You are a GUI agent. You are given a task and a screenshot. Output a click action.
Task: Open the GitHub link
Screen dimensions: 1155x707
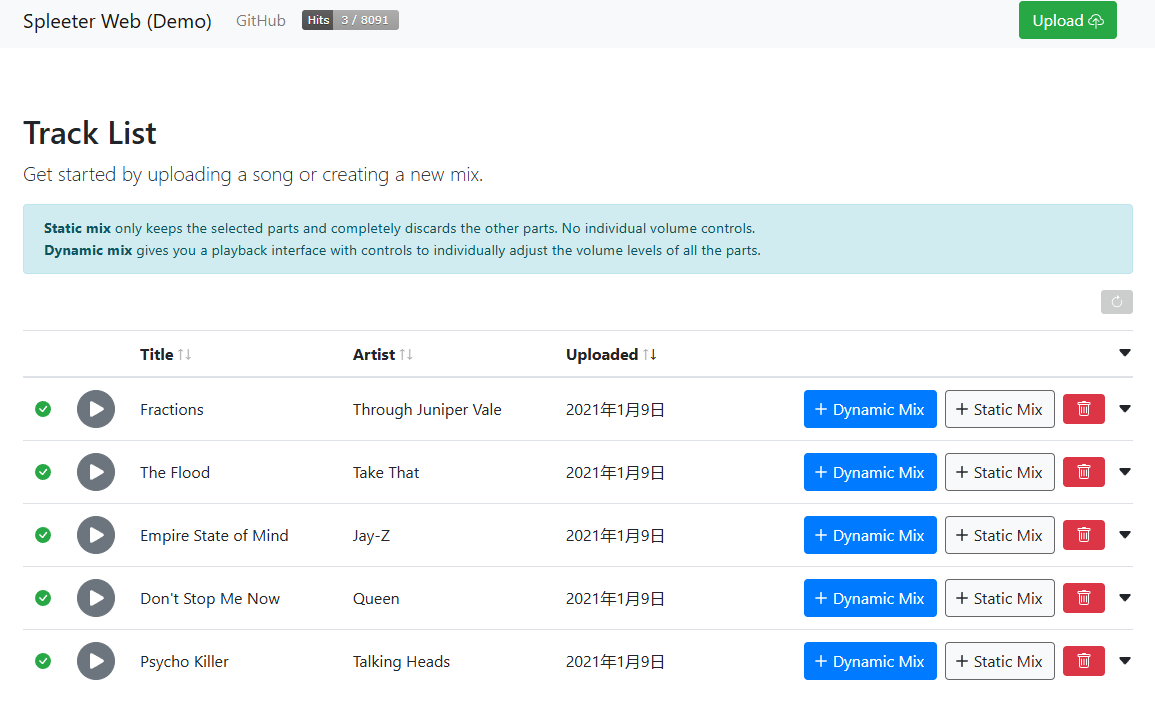click(260, 20)
